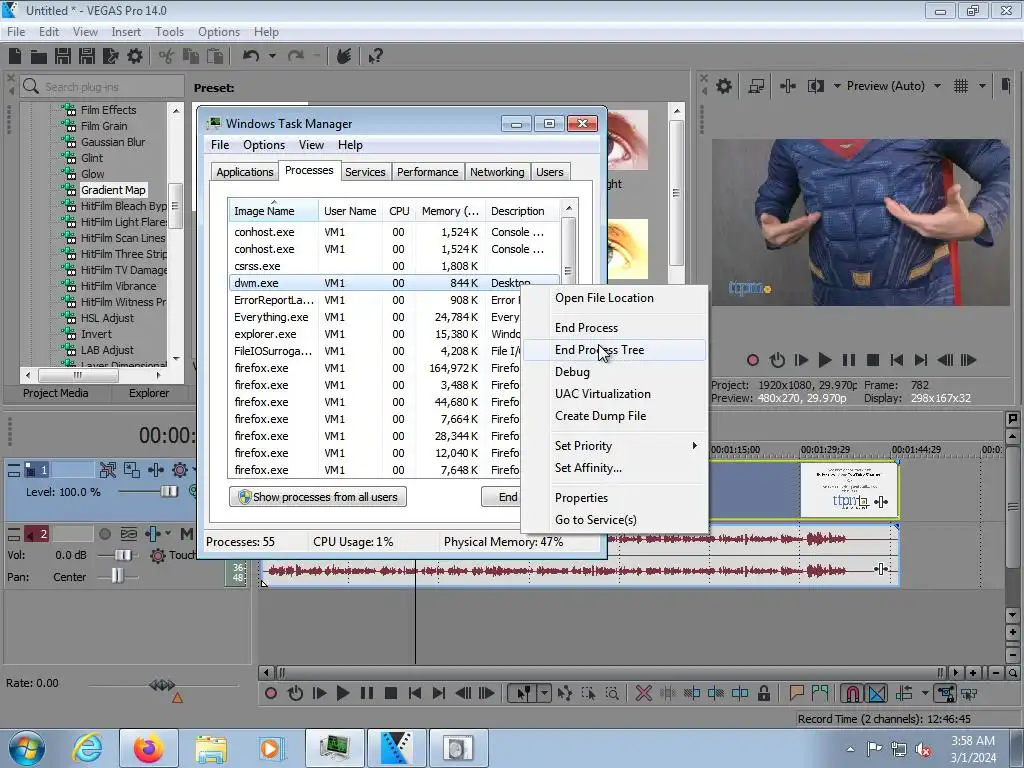Open Edit tool selector dropdown arrow
This screenshot has height=768, width=1024.
[544, 693]
